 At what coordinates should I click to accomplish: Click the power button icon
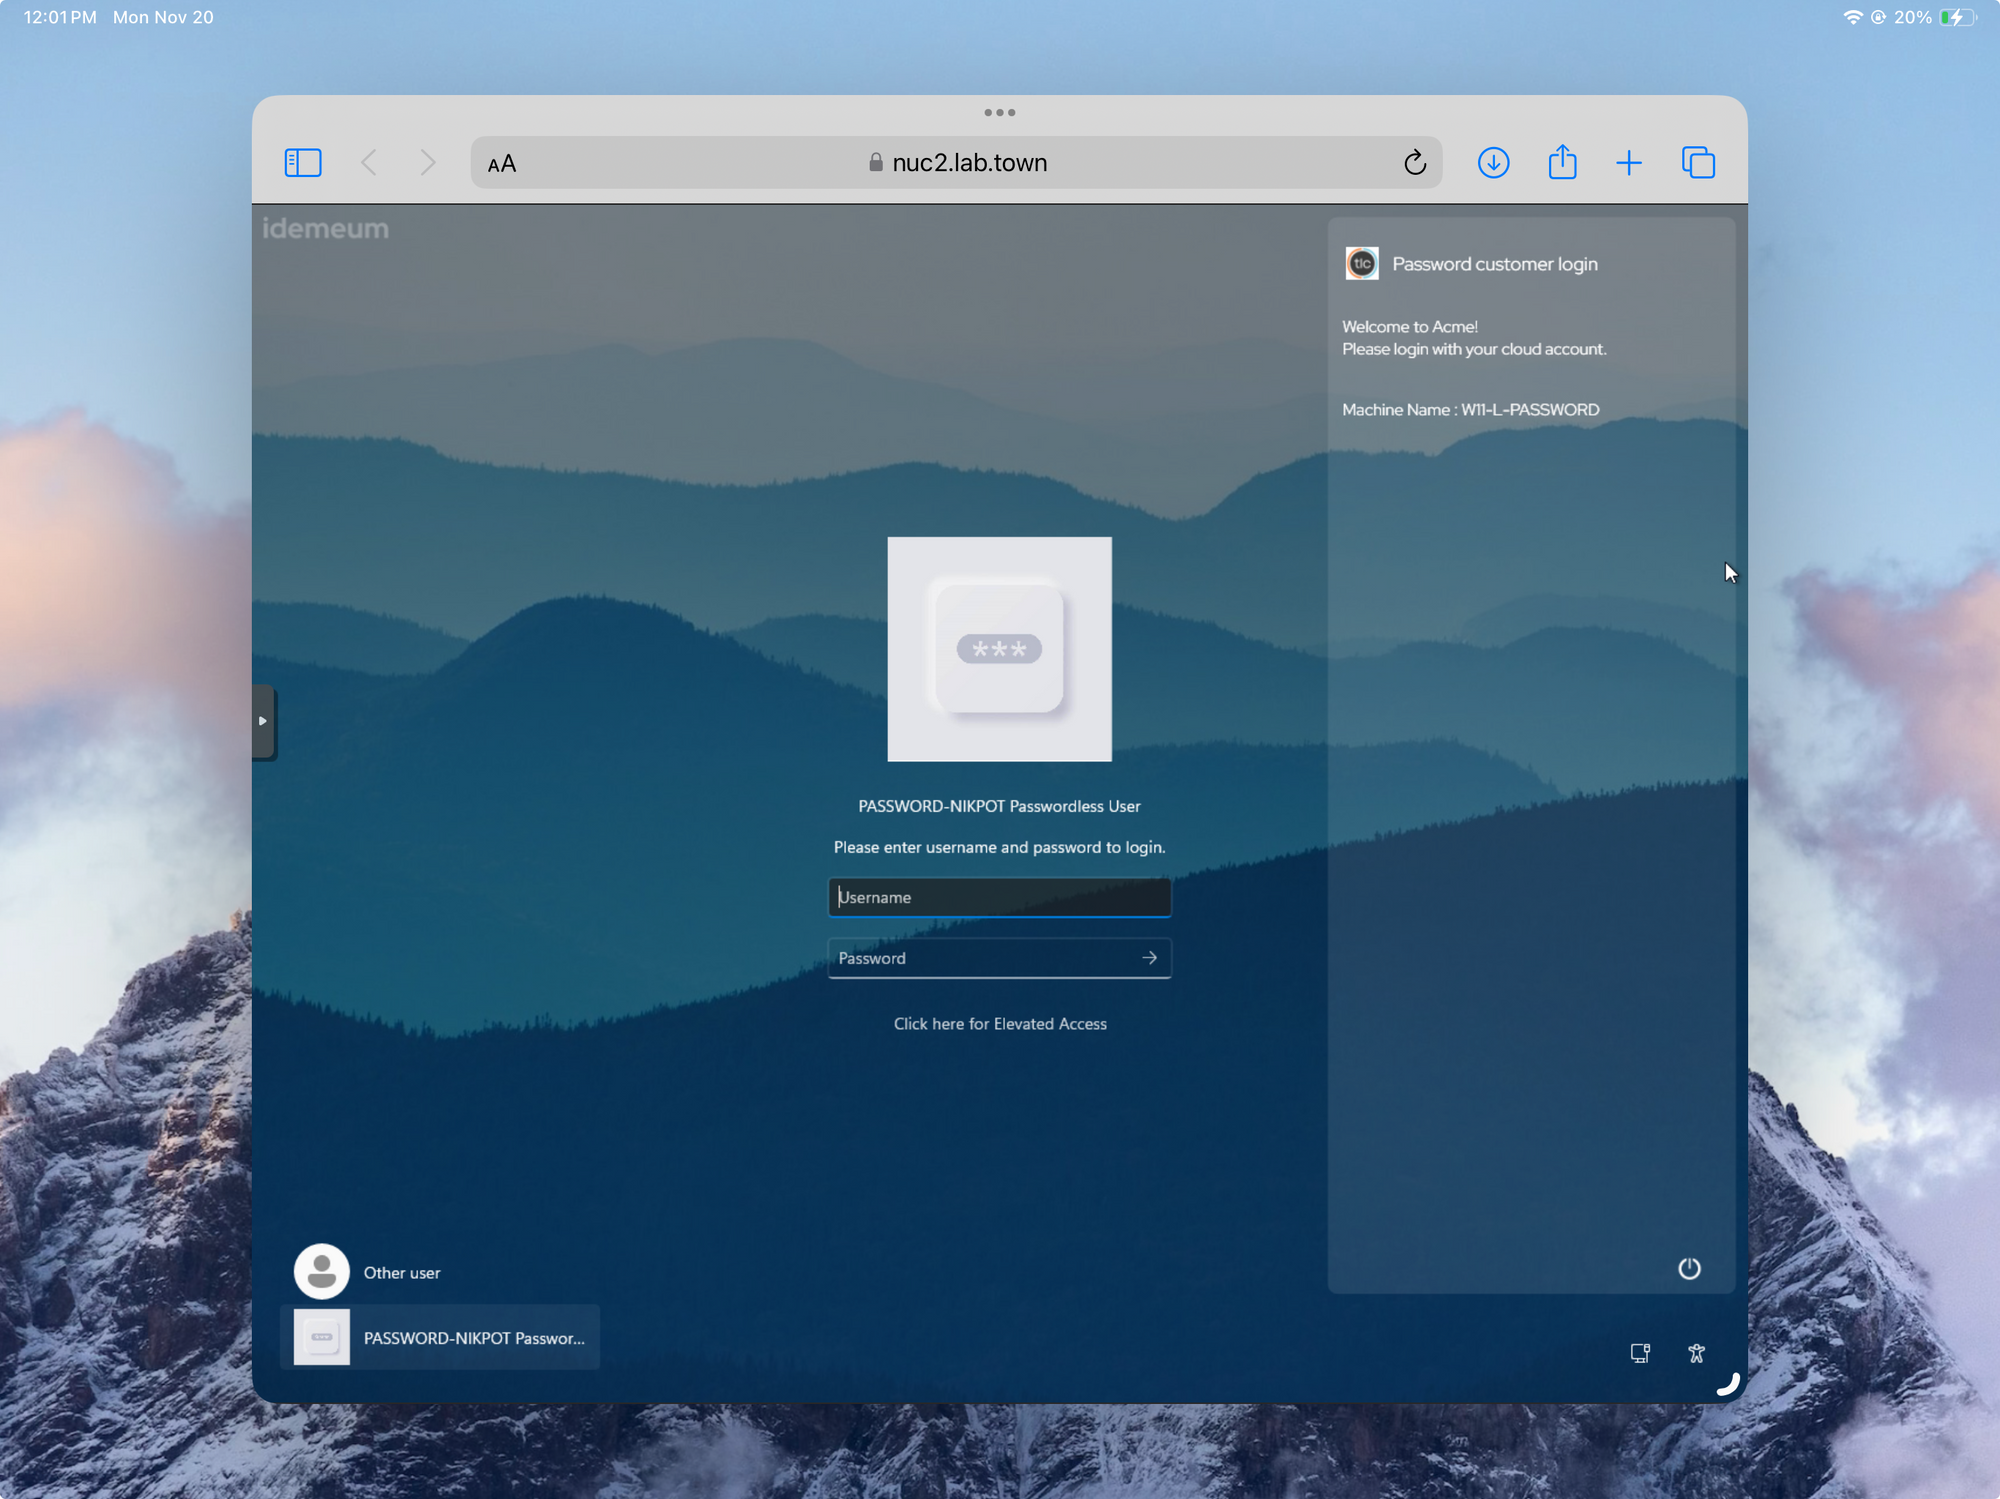point(1689,1268)
